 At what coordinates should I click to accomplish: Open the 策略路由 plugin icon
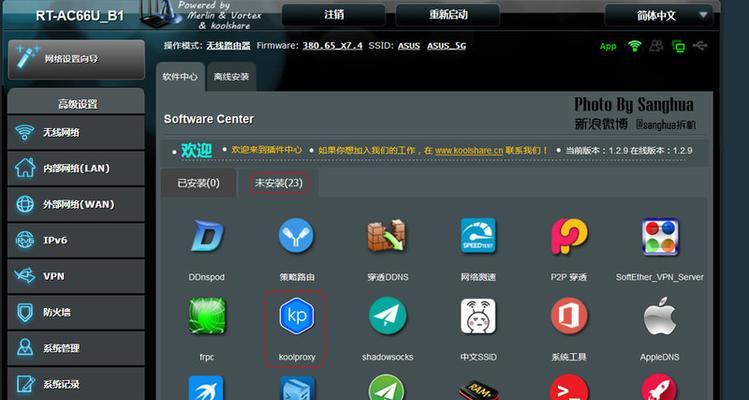[x=296, y=236]
